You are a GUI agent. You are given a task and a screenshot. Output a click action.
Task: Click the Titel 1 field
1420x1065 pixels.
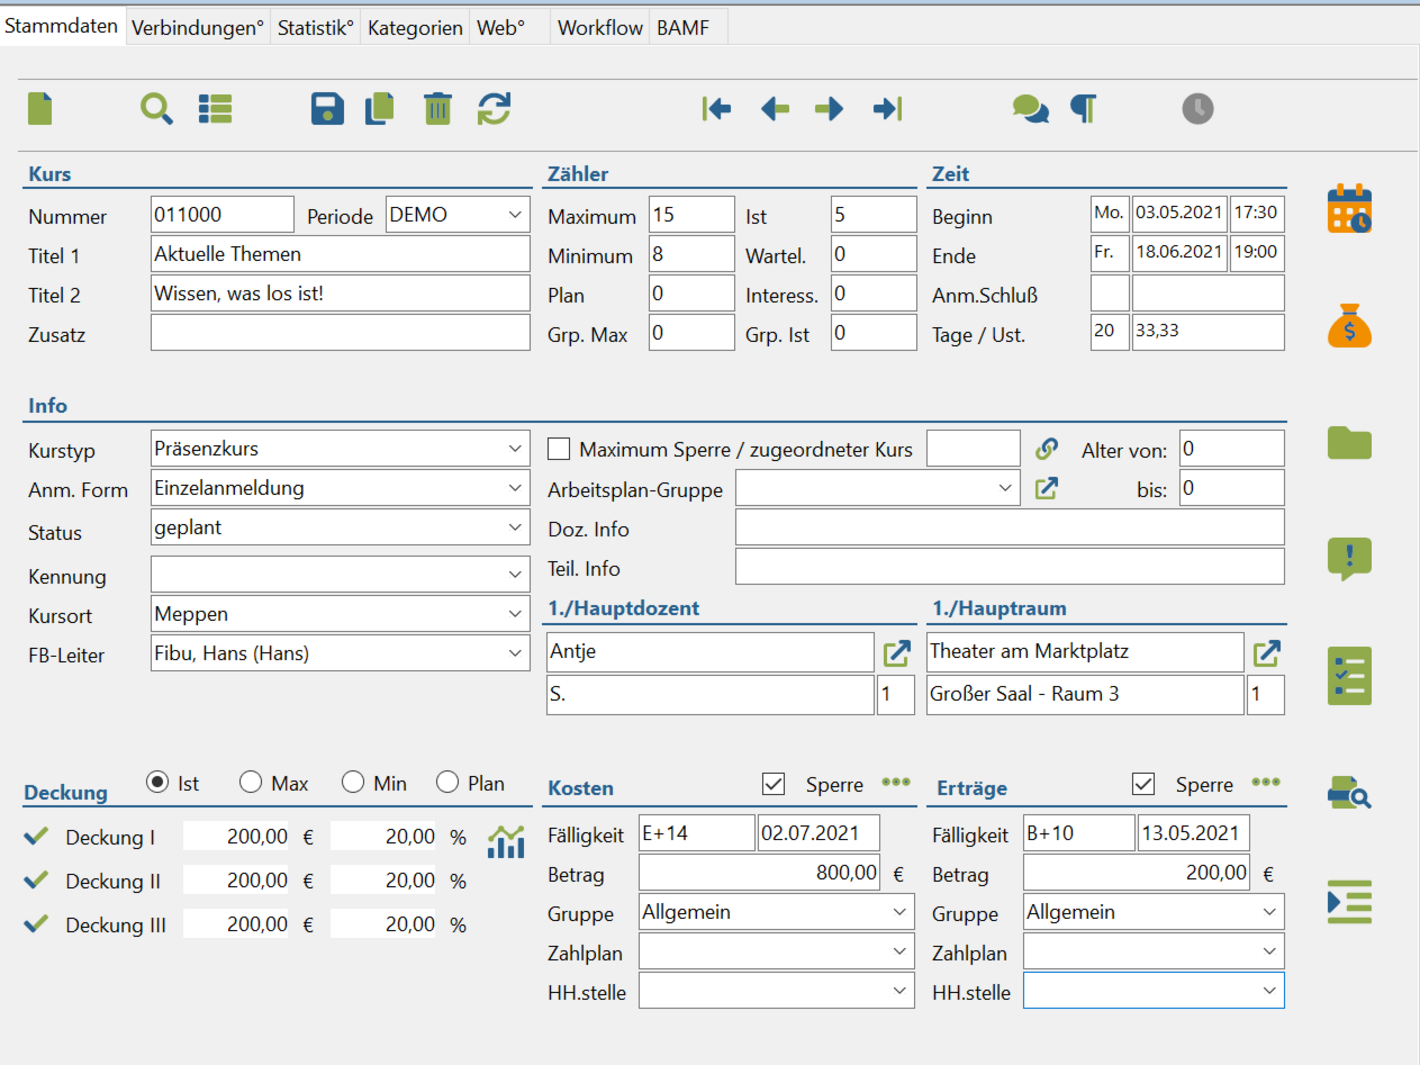(x=340, y=254)
